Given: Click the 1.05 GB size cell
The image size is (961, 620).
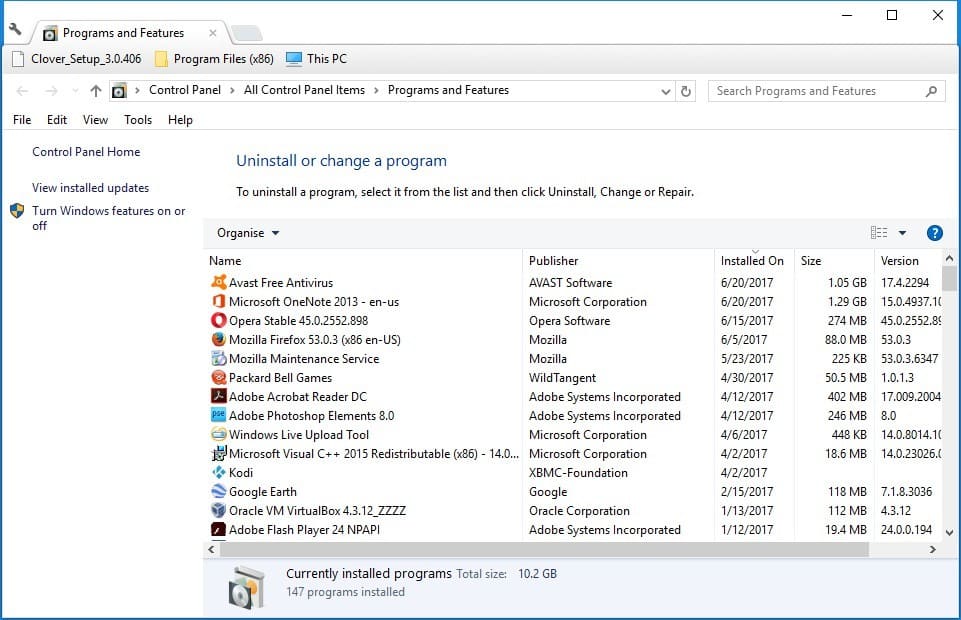Looking at the screenshot, I should 847,282.
